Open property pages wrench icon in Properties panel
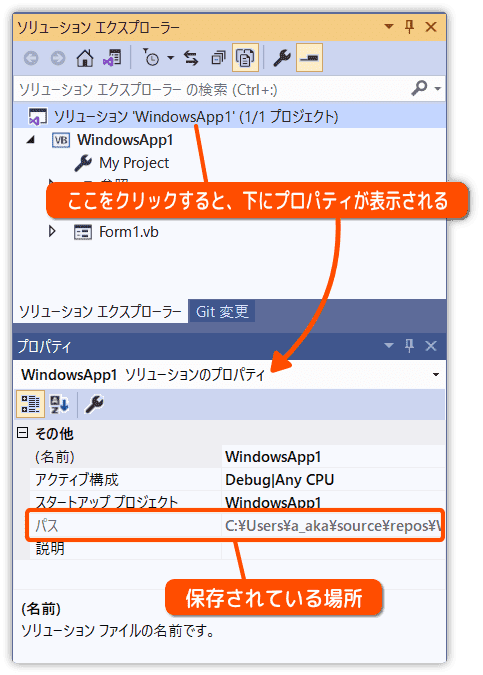483x675 pixels. [x=93, y=404]
